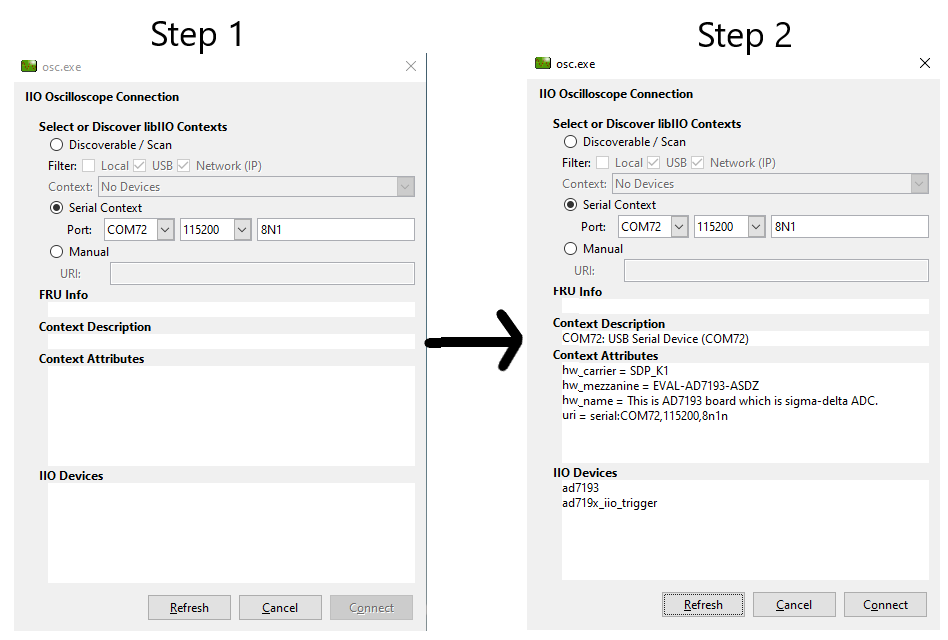Click the Connect button in Step 2

[885, 604]
